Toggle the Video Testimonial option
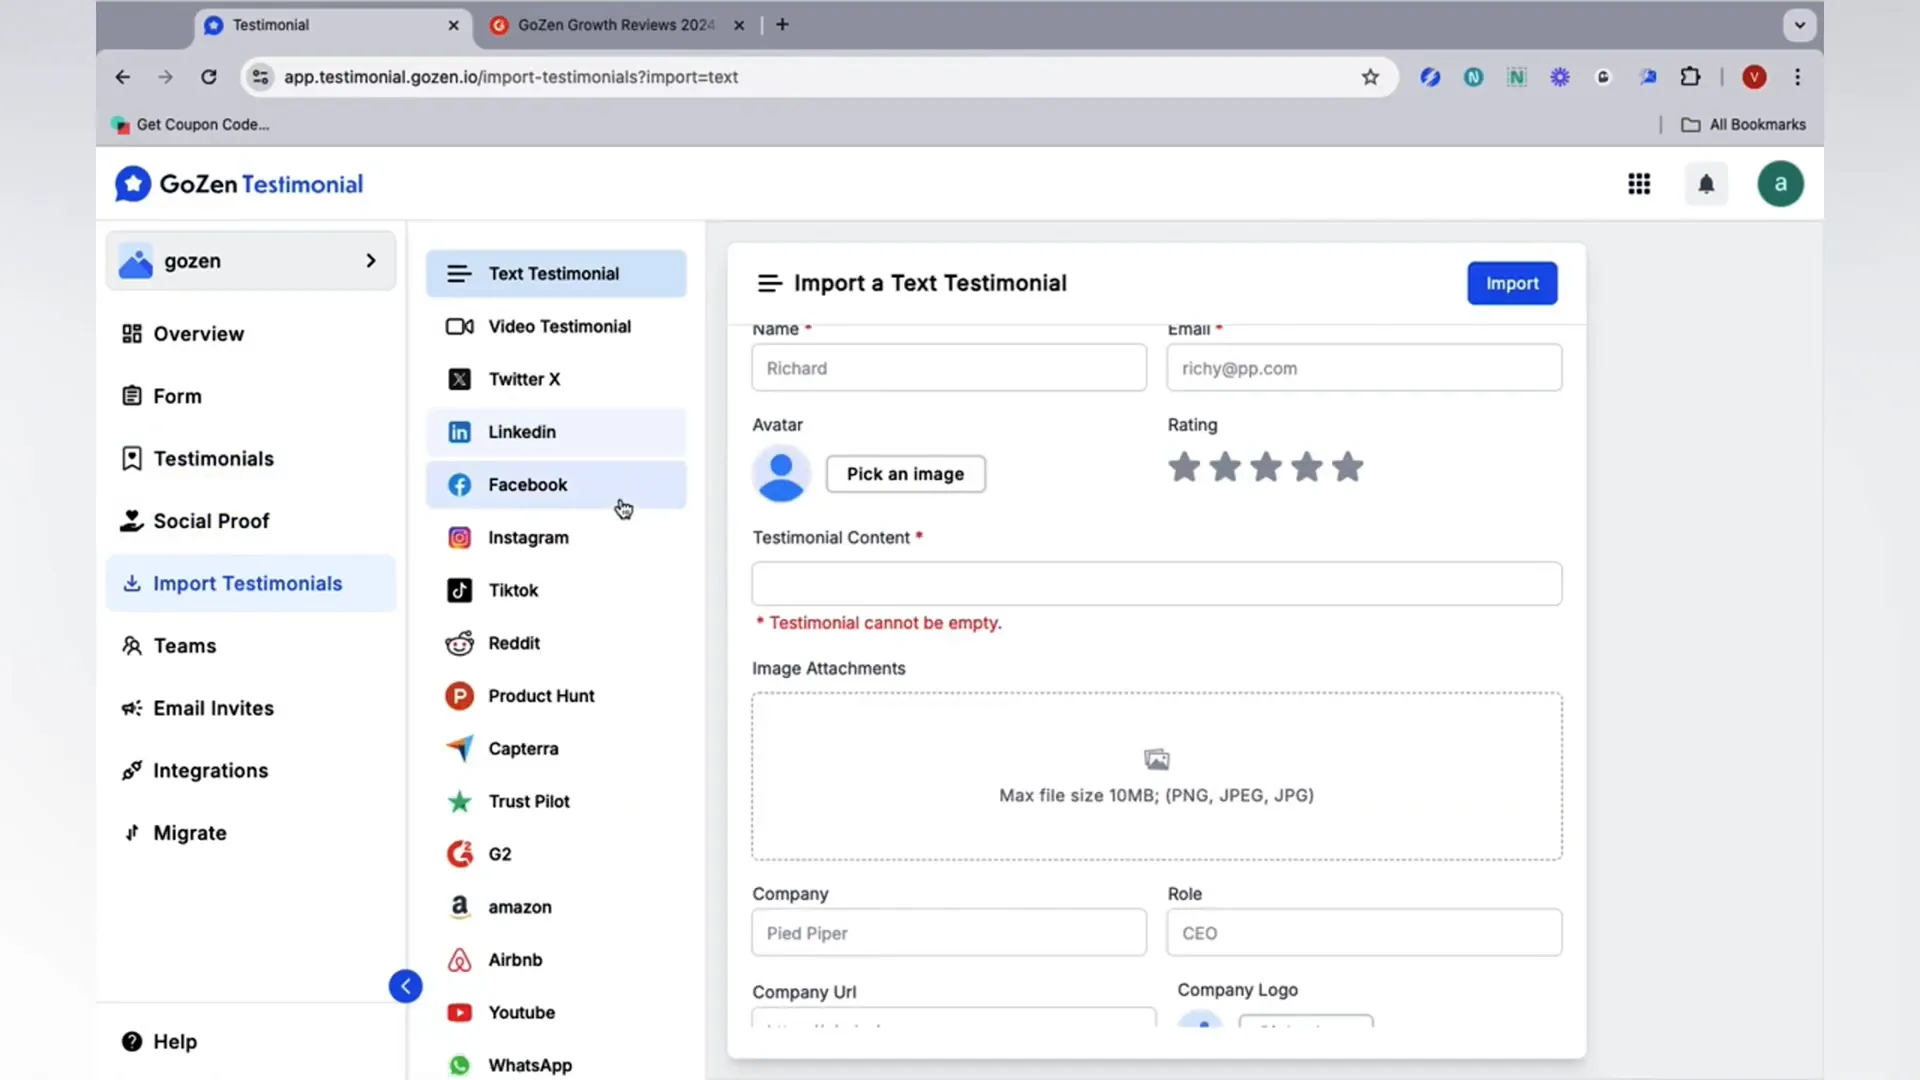This screenshot has height=1080, width=1920. (558, 326)
